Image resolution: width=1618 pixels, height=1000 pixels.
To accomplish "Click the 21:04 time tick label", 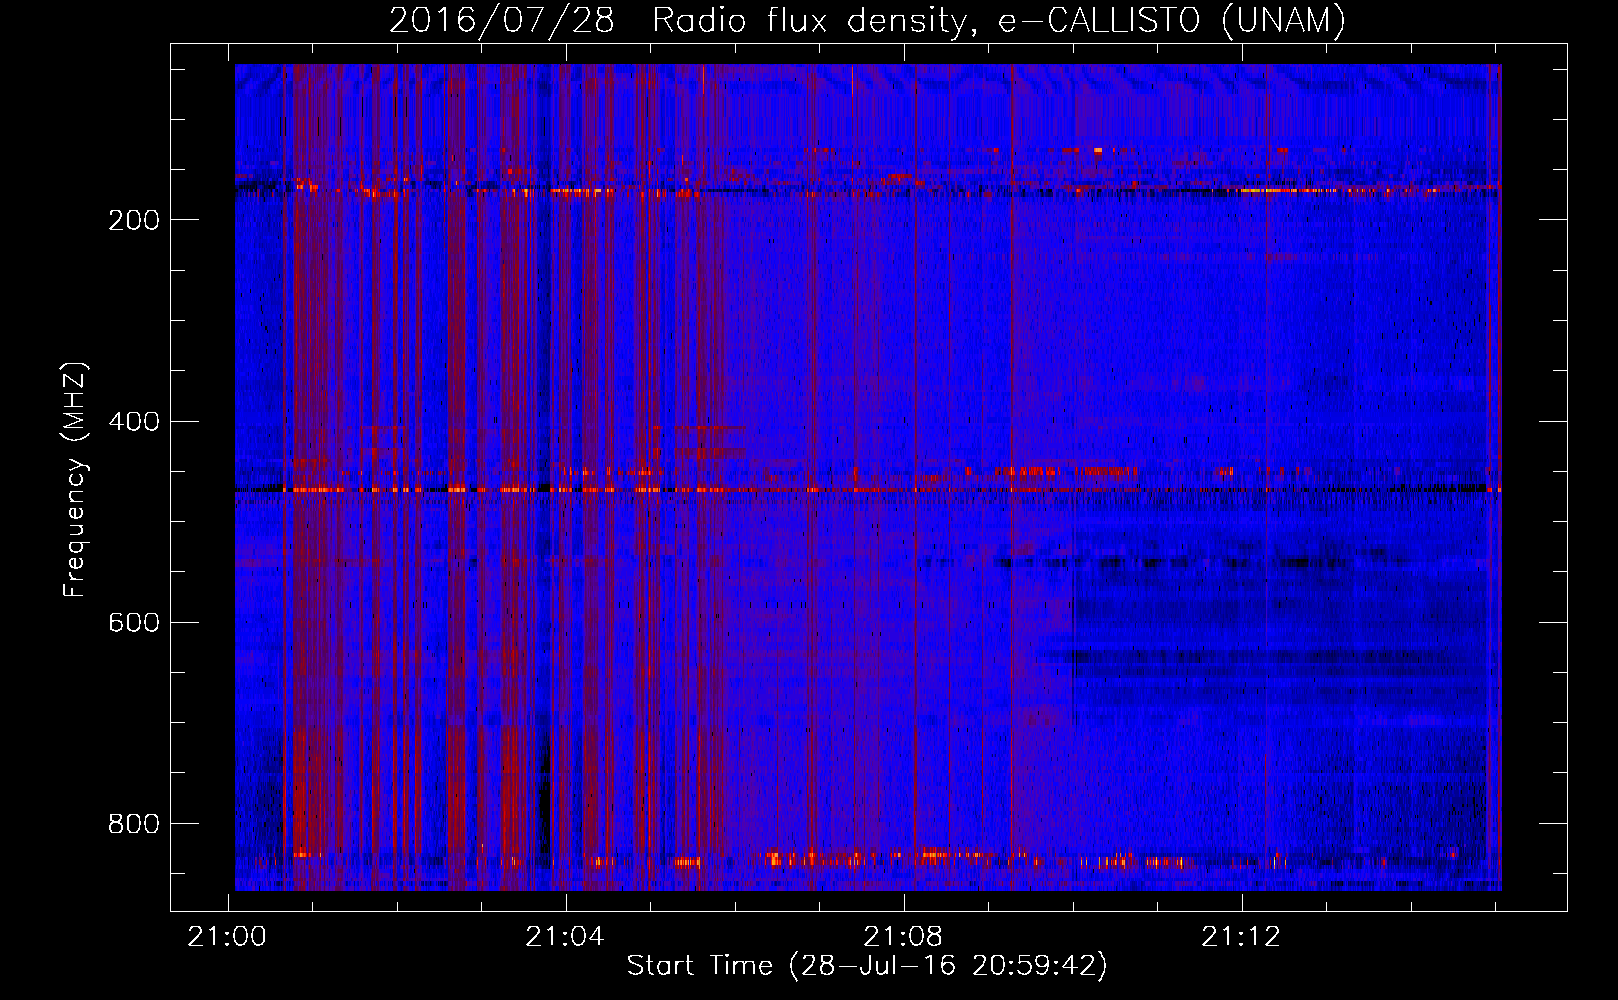I will point(565,937).
